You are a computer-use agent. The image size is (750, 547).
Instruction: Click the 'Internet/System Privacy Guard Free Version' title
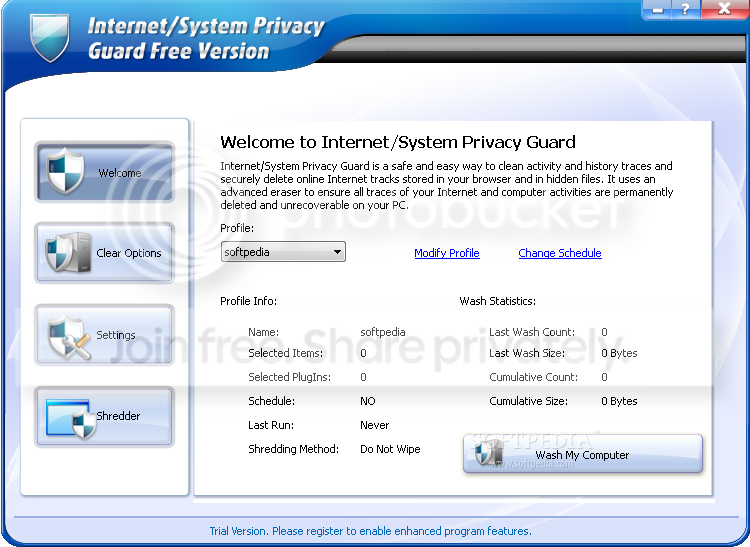(206, 38)
